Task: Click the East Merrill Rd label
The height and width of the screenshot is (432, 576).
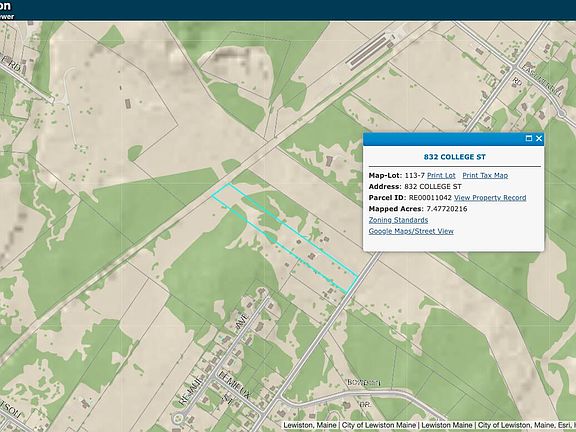Action: pos(541,80)
